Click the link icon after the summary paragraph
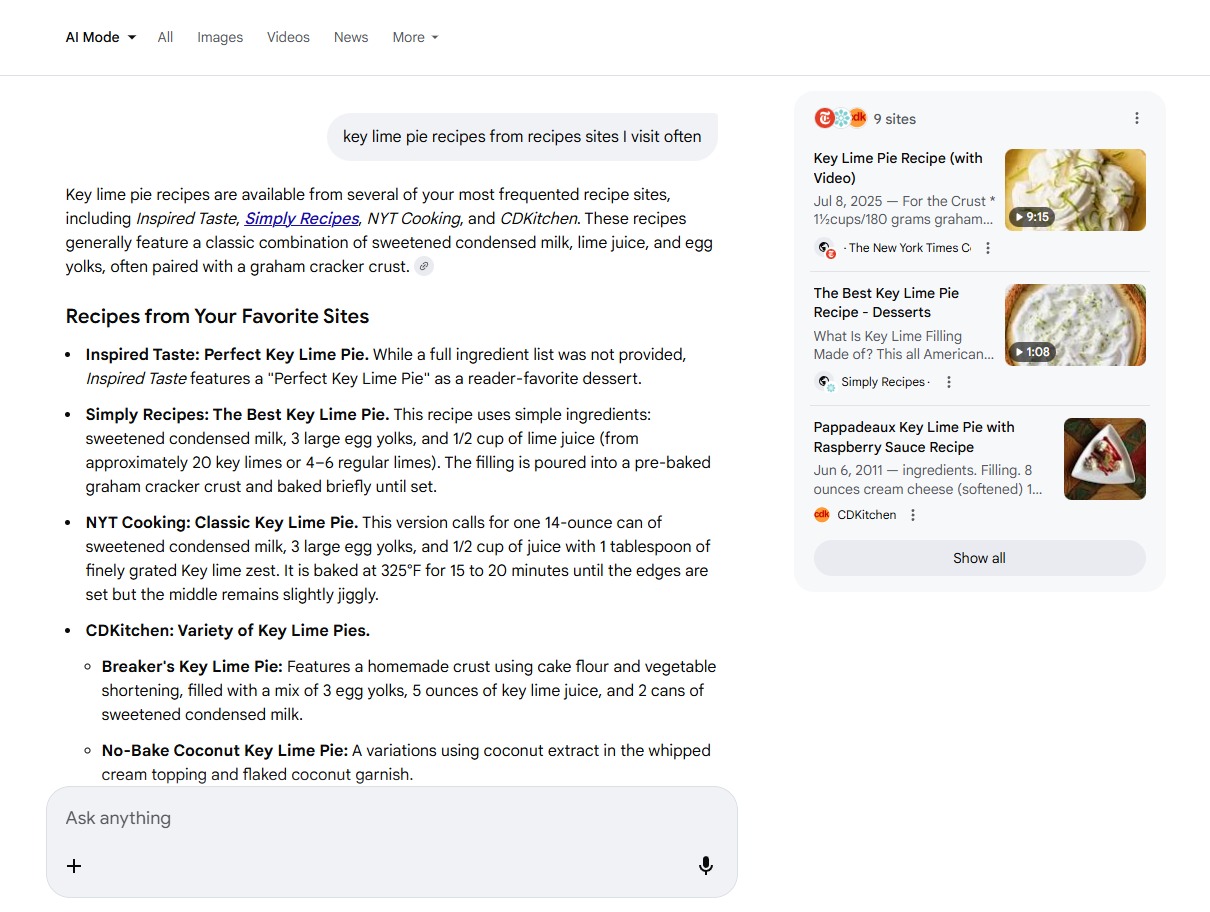1210x912 pixels. point(424,266)
